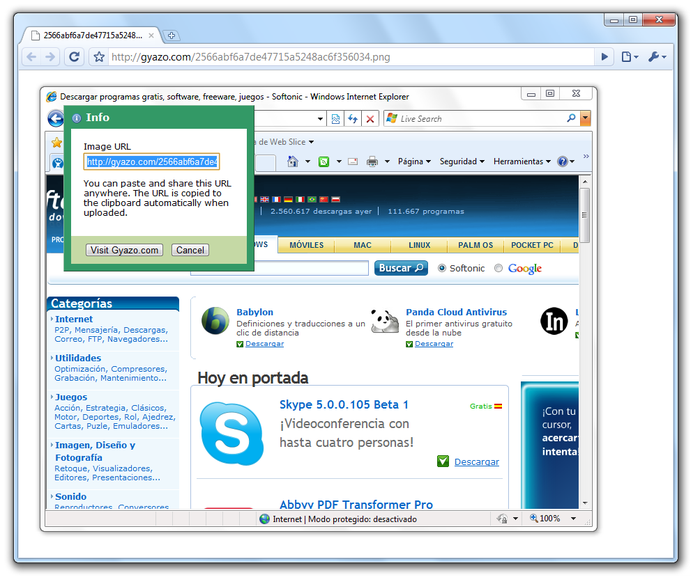Click Chrome's Back arrow button
700x584 pixels.
coord(31,57)
